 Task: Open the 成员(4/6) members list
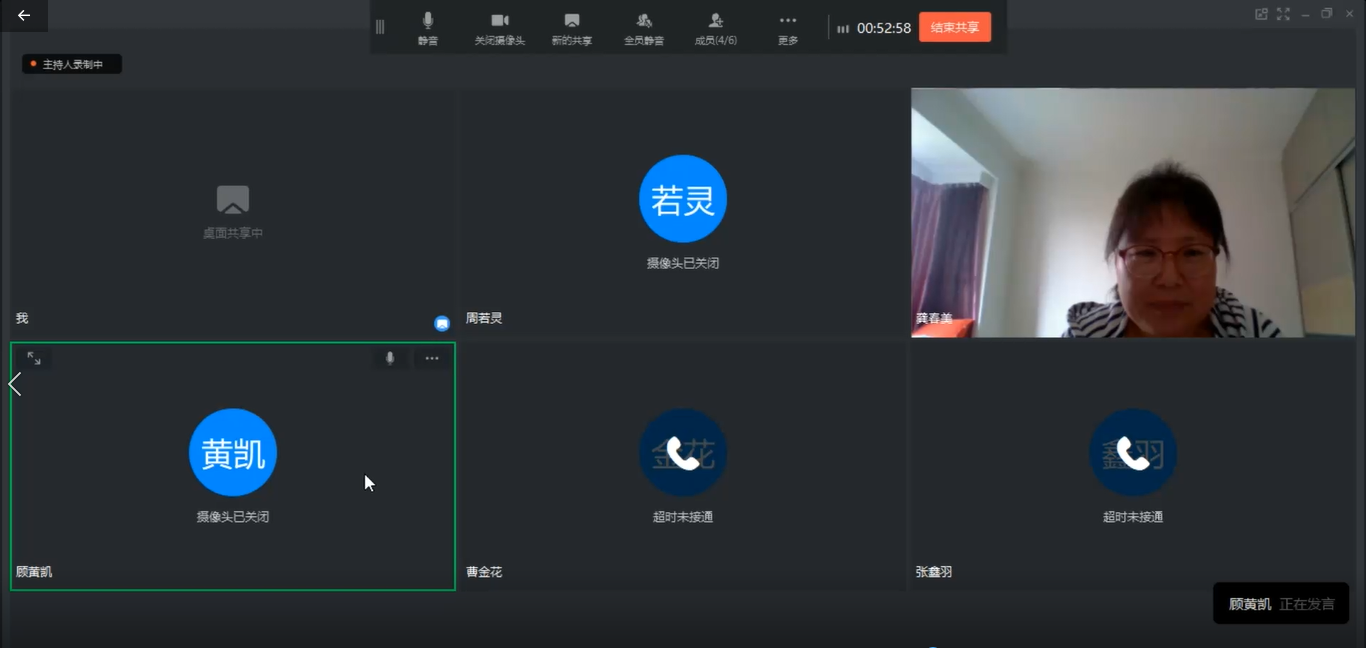click(x=715, y=27)
